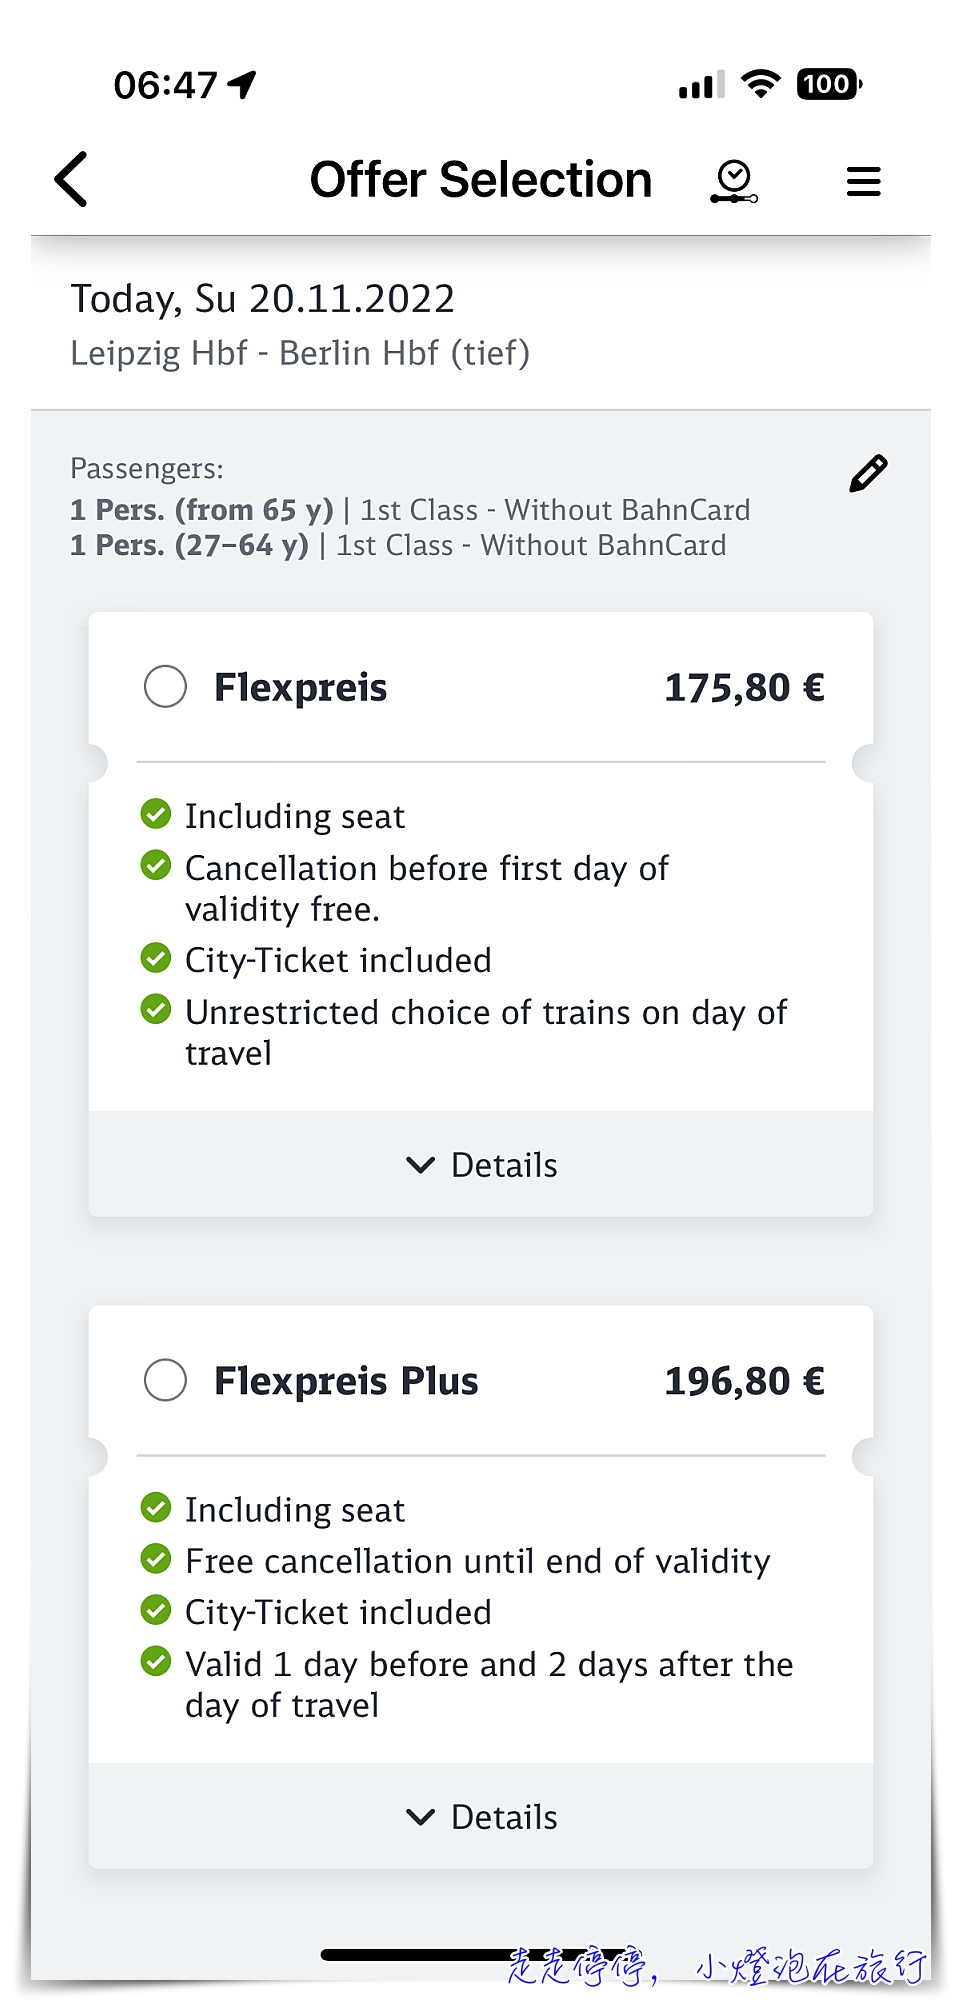Viewport: 962px width, 2011px height.
Task: Select the Flexpreis radio button
Action: coord(165,687)
